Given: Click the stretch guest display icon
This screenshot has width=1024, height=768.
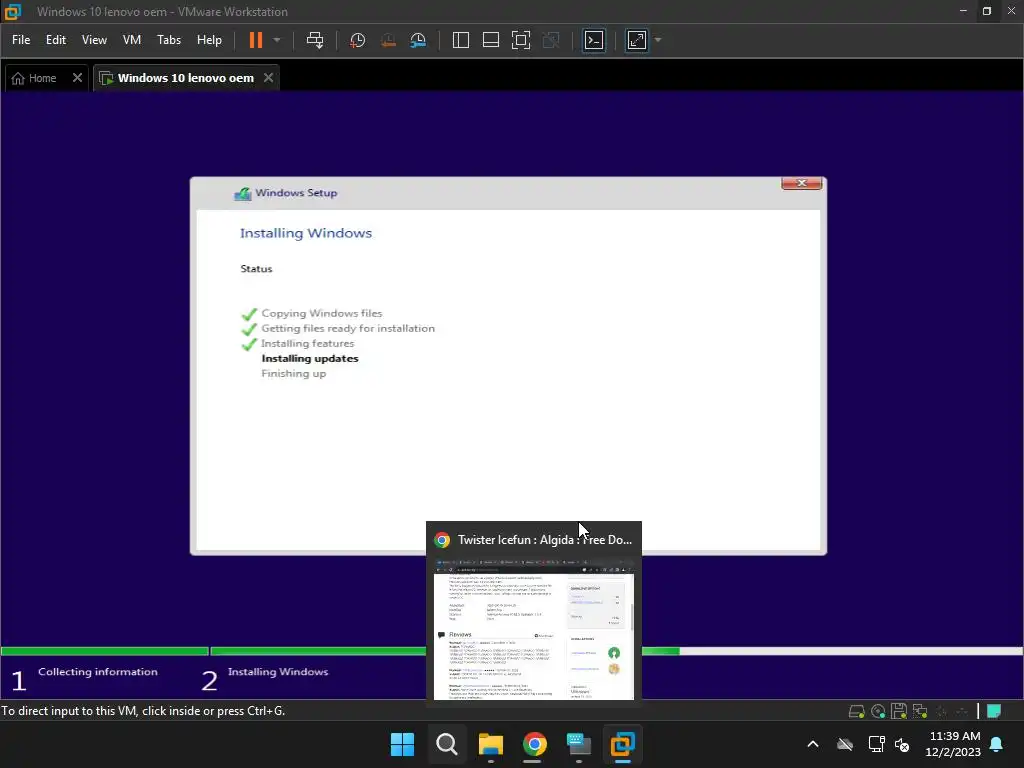Looking at the screenshot, I should [637, 40].
